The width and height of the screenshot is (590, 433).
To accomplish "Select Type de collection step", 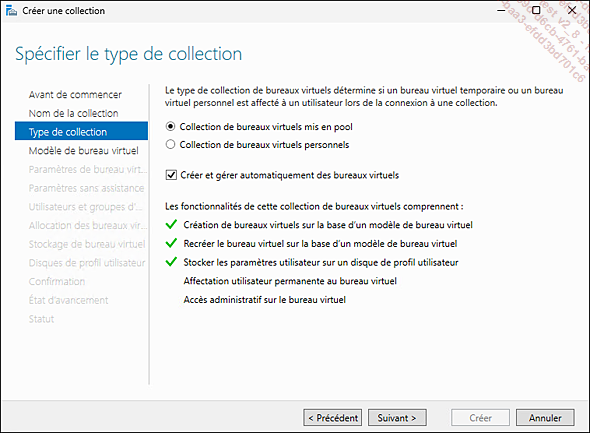I will click(x=81, y=131).
